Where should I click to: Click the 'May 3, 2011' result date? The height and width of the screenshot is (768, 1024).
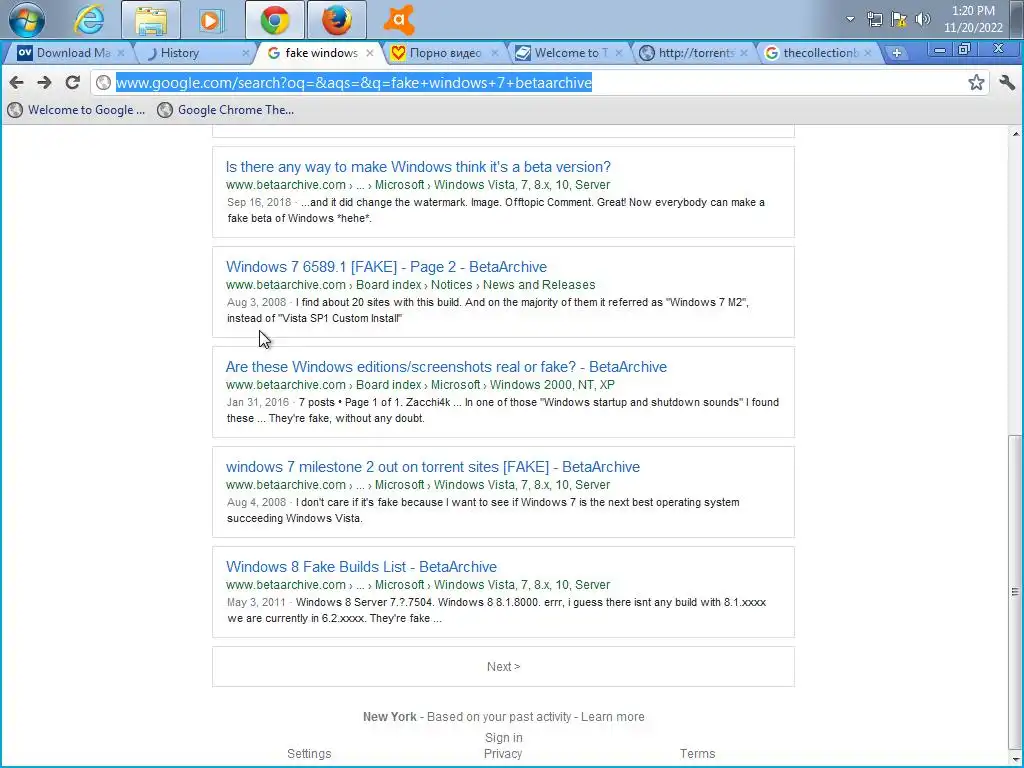256,601
